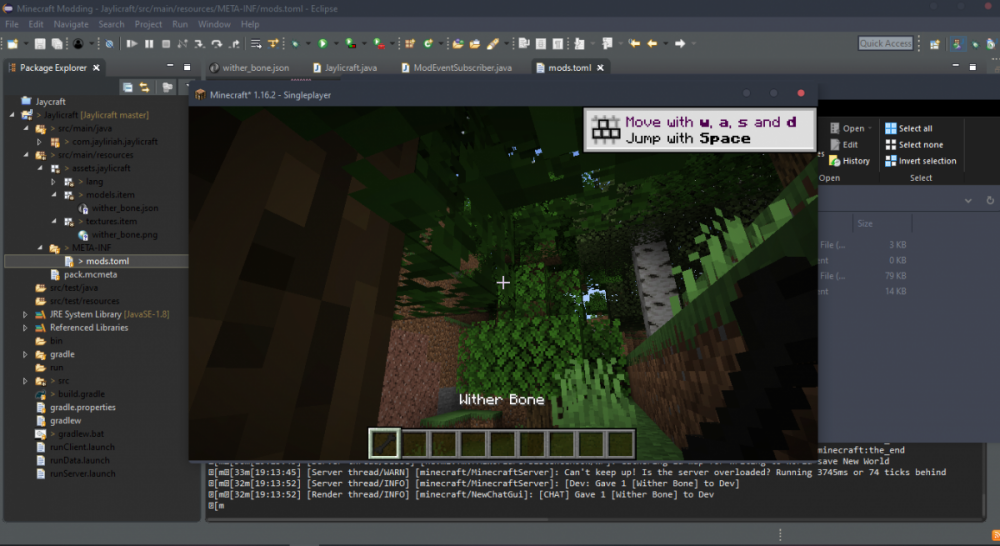Viewport: 1000px width, 546px height.
Task: Switch to the ModEventSubscriber.java tab
Action: pos(457,68)
